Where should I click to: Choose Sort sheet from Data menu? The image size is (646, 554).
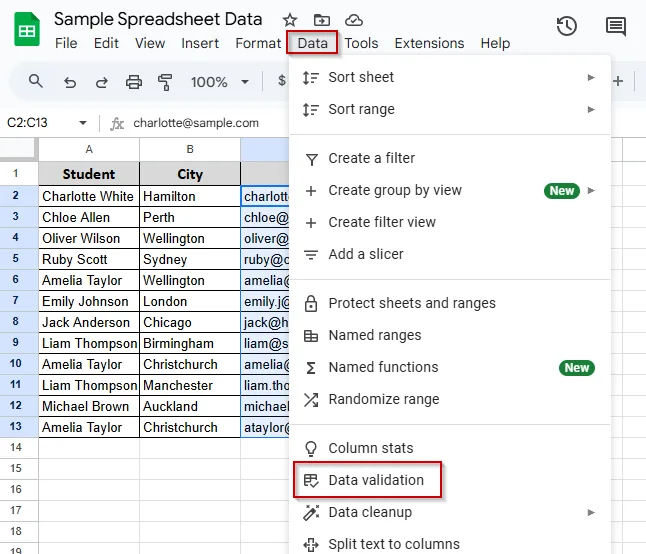[450, 77]
